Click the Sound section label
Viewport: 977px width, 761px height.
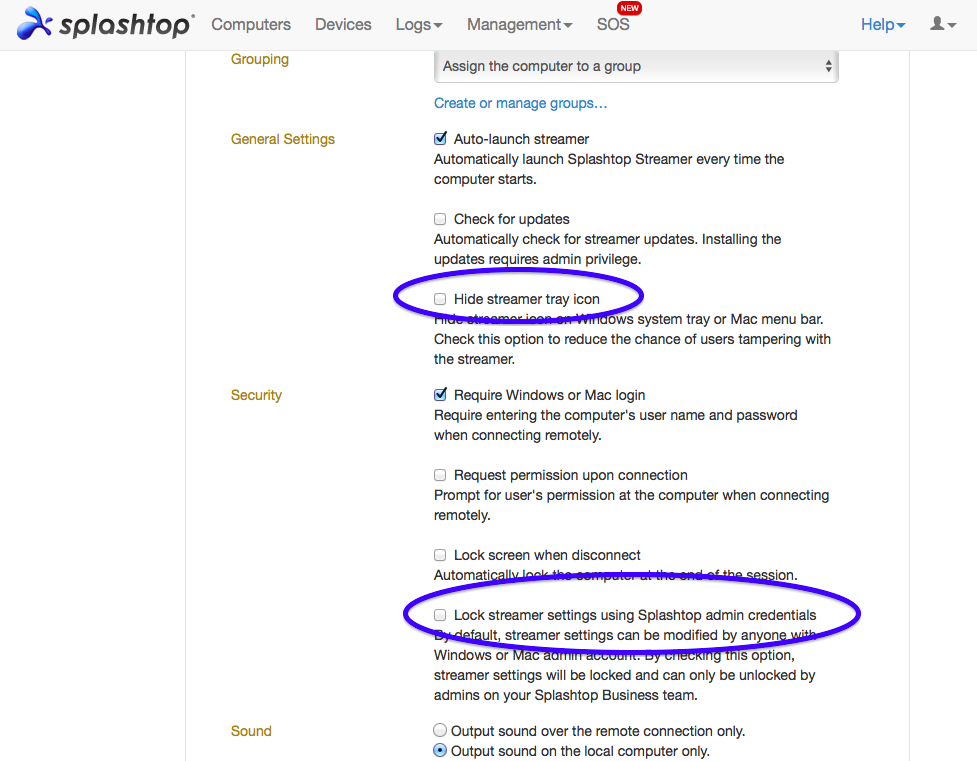click(251, 731)
